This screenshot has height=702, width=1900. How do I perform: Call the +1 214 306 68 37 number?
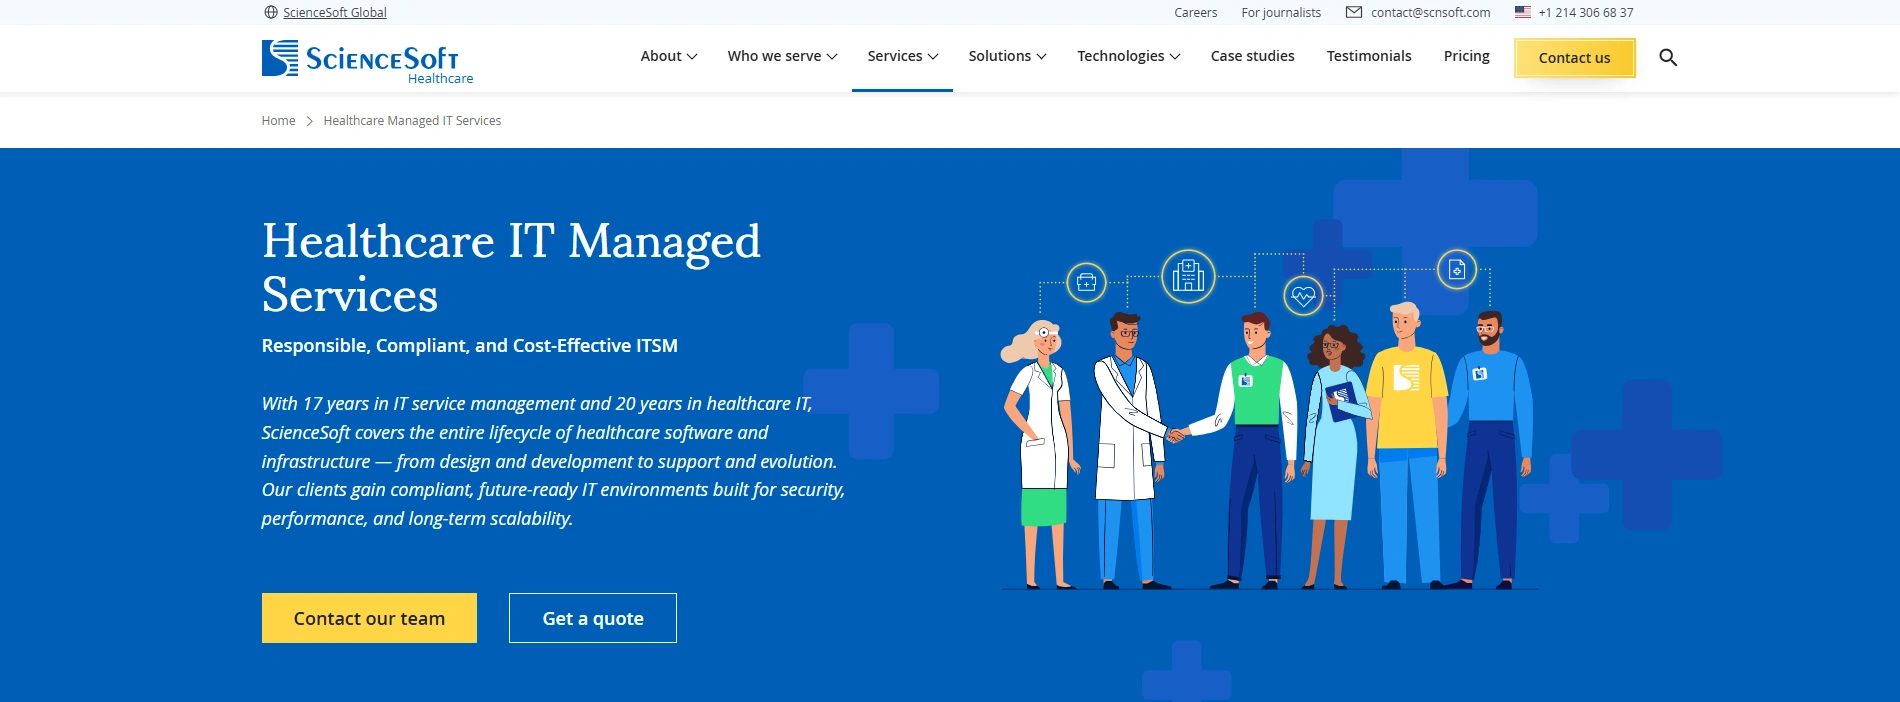[x=1586, y=12]
